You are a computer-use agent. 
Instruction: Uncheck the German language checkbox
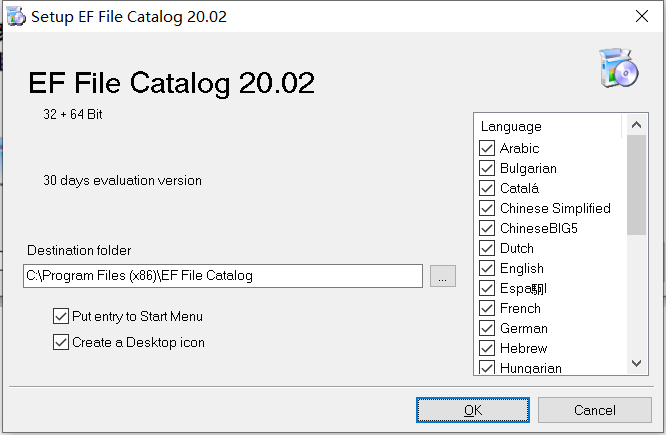pos(487,328)
